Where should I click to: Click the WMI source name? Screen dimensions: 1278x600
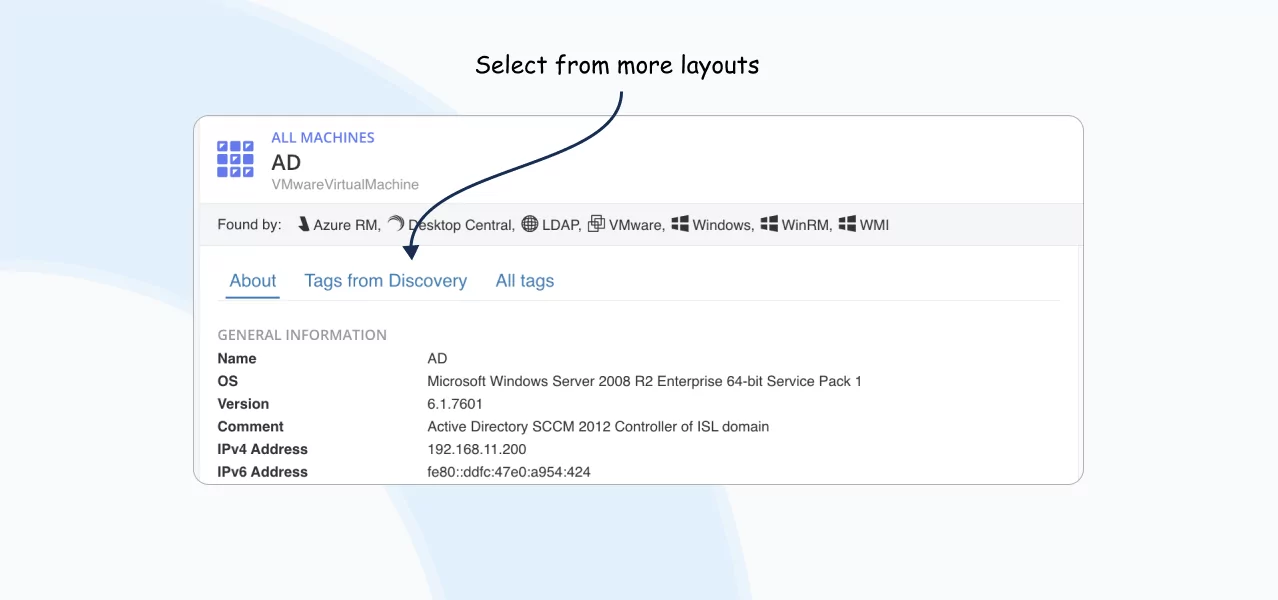(x=875, y=225)
